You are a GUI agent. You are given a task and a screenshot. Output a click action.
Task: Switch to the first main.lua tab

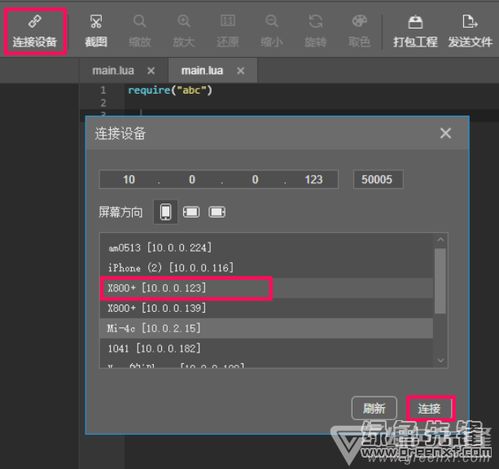coord(113,70)
